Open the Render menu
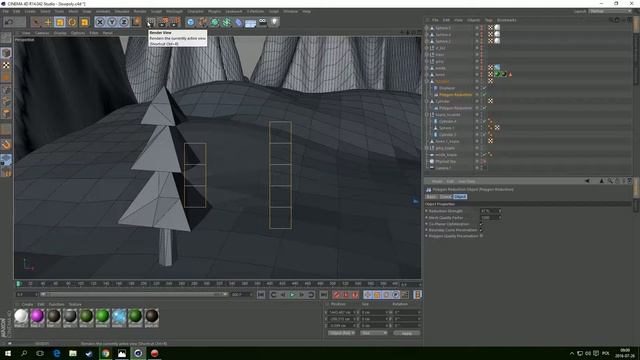This screenshot has width=640, height=360. (140, 11)
